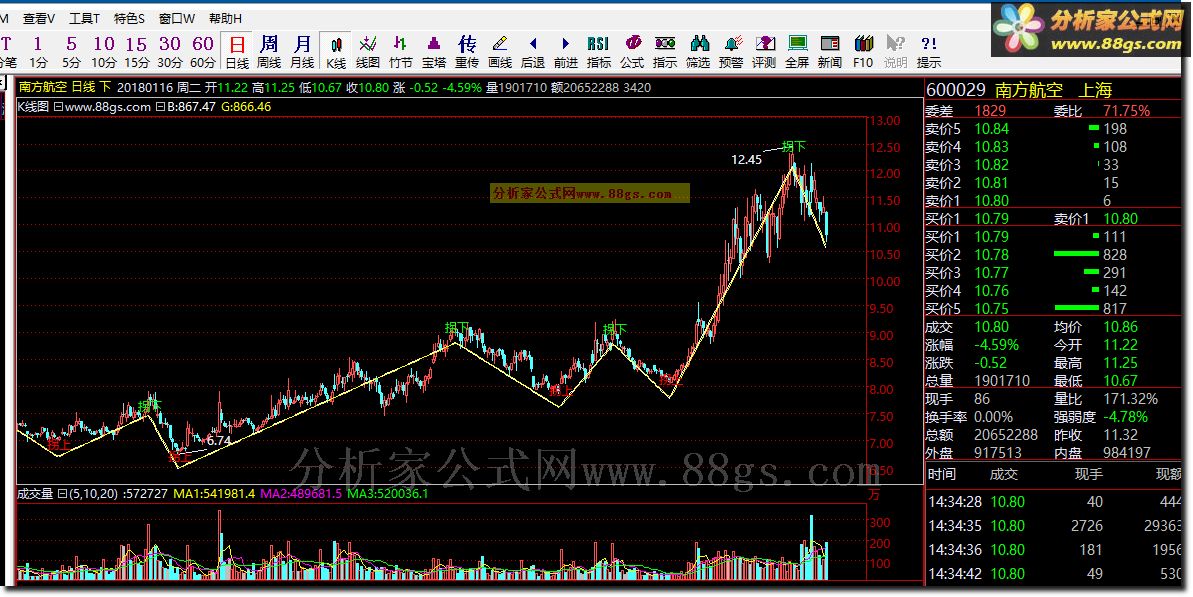Screen dimensions: 1193x597
Task: Select the 14:34:35 trade tick row
Action: pyautogui.click(x=1055, y=526)
